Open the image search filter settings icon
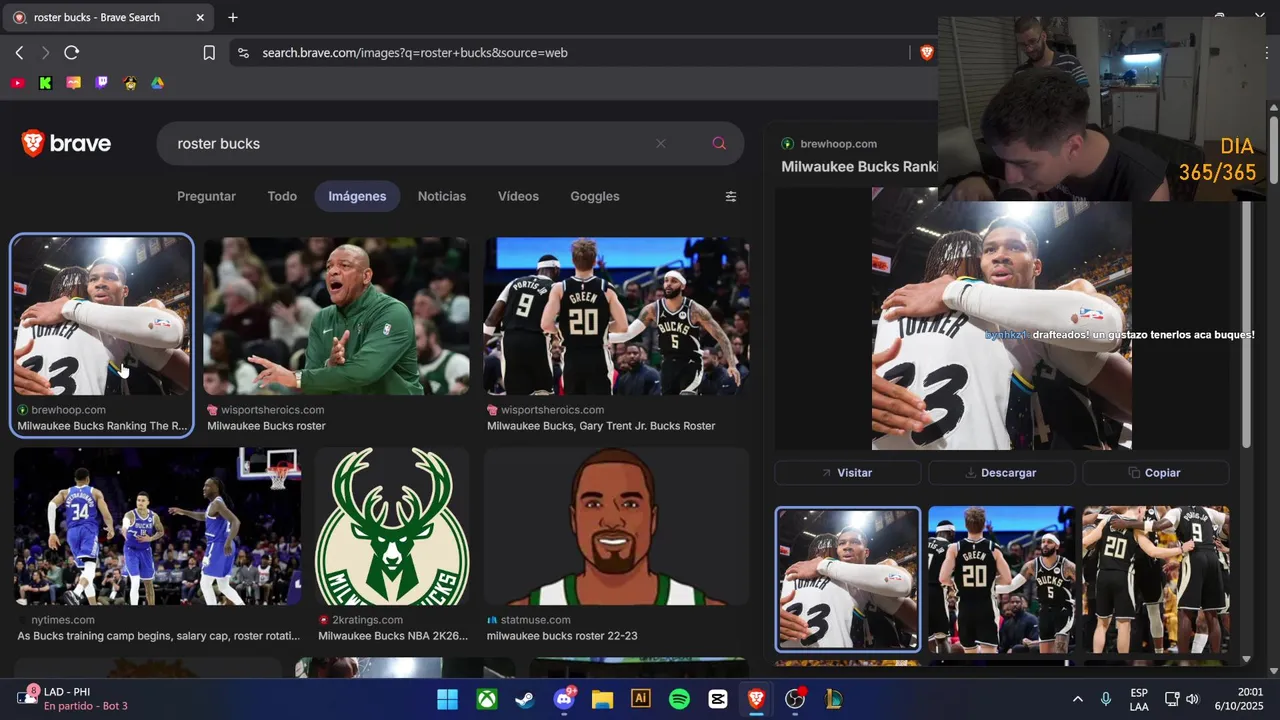The width and height of the screenshot is (1280, 720). pyautogui.click(x=731, y=197)
